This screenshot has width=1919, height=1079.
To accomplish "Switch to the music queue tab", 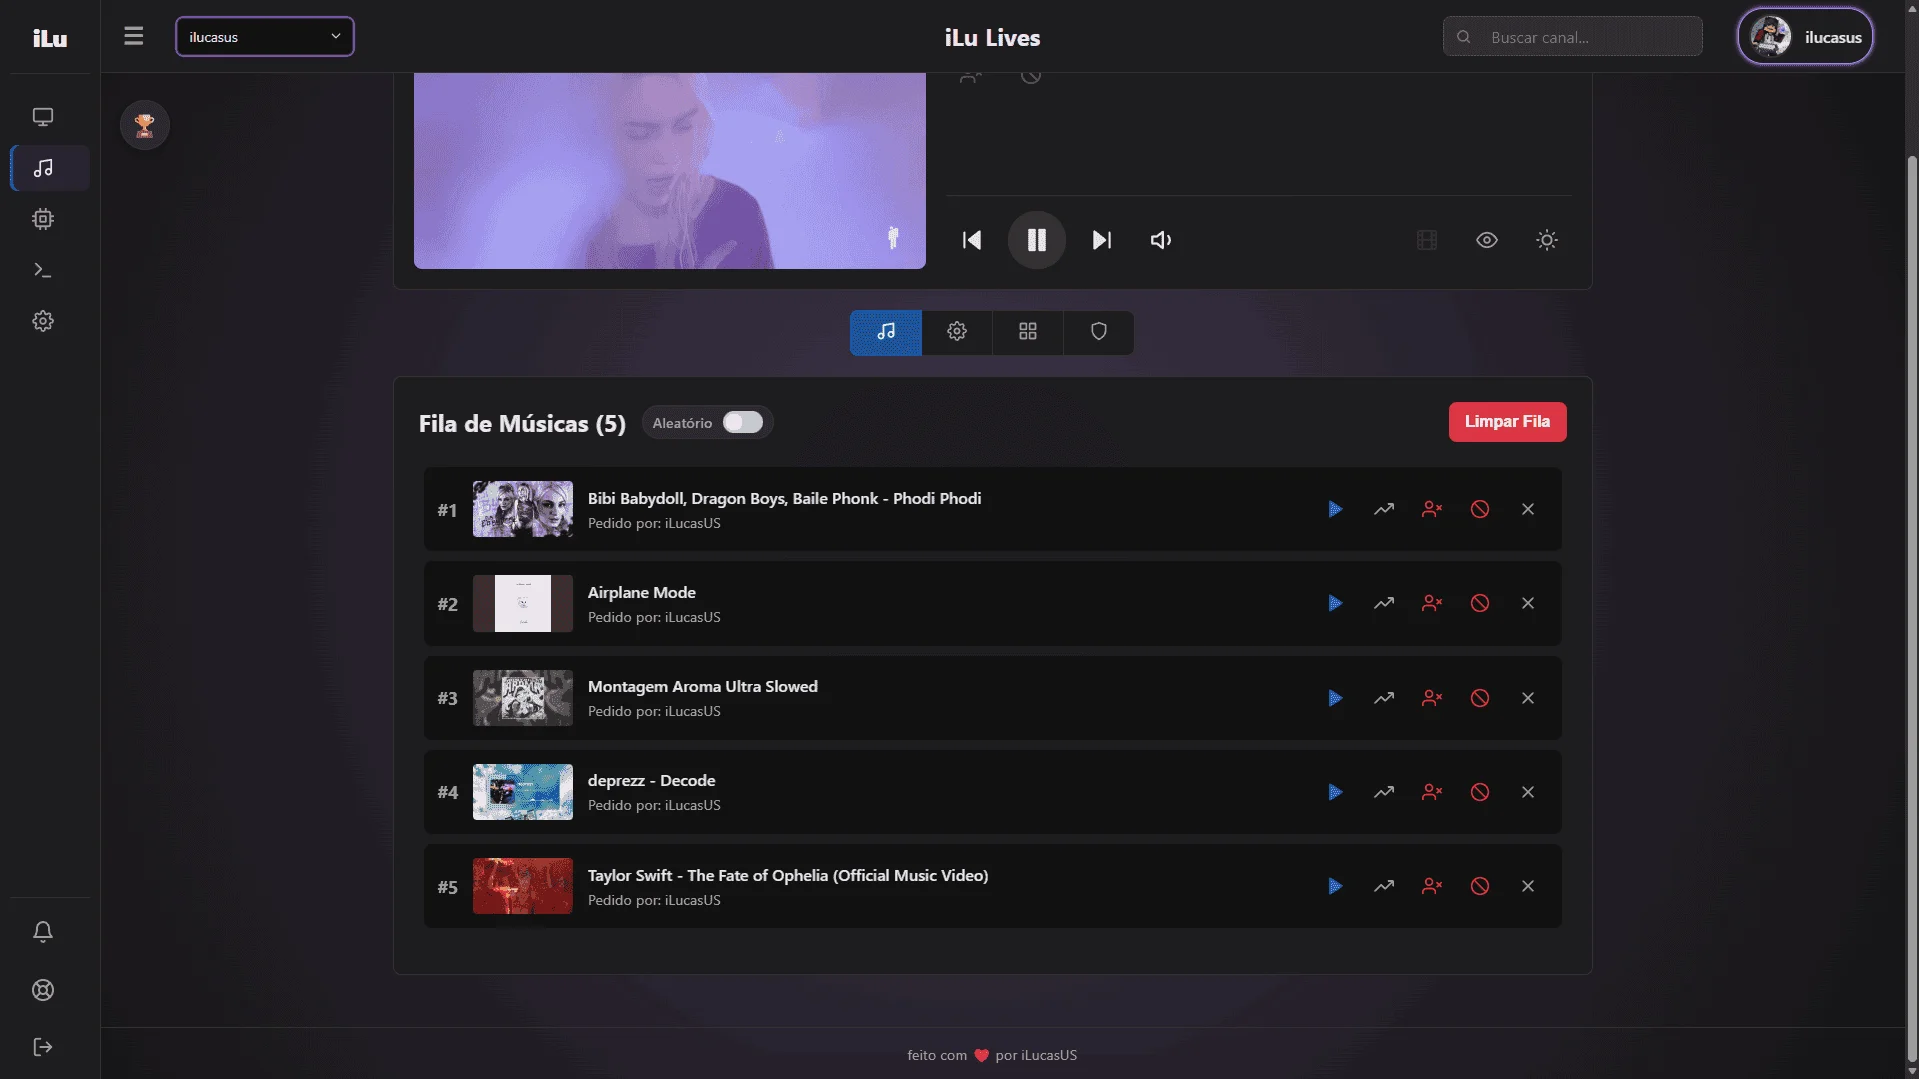I will tap(886, 332).
